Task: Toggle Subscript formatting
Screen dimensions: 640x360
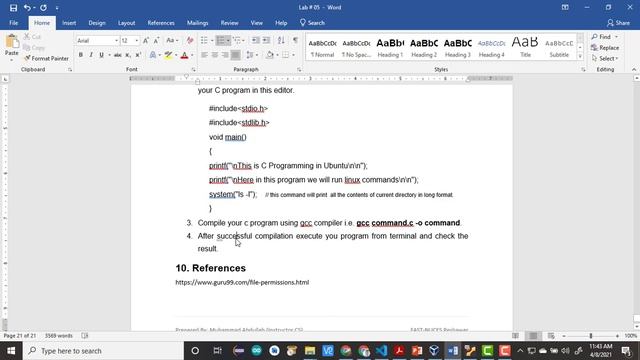Action: (128, 55)
